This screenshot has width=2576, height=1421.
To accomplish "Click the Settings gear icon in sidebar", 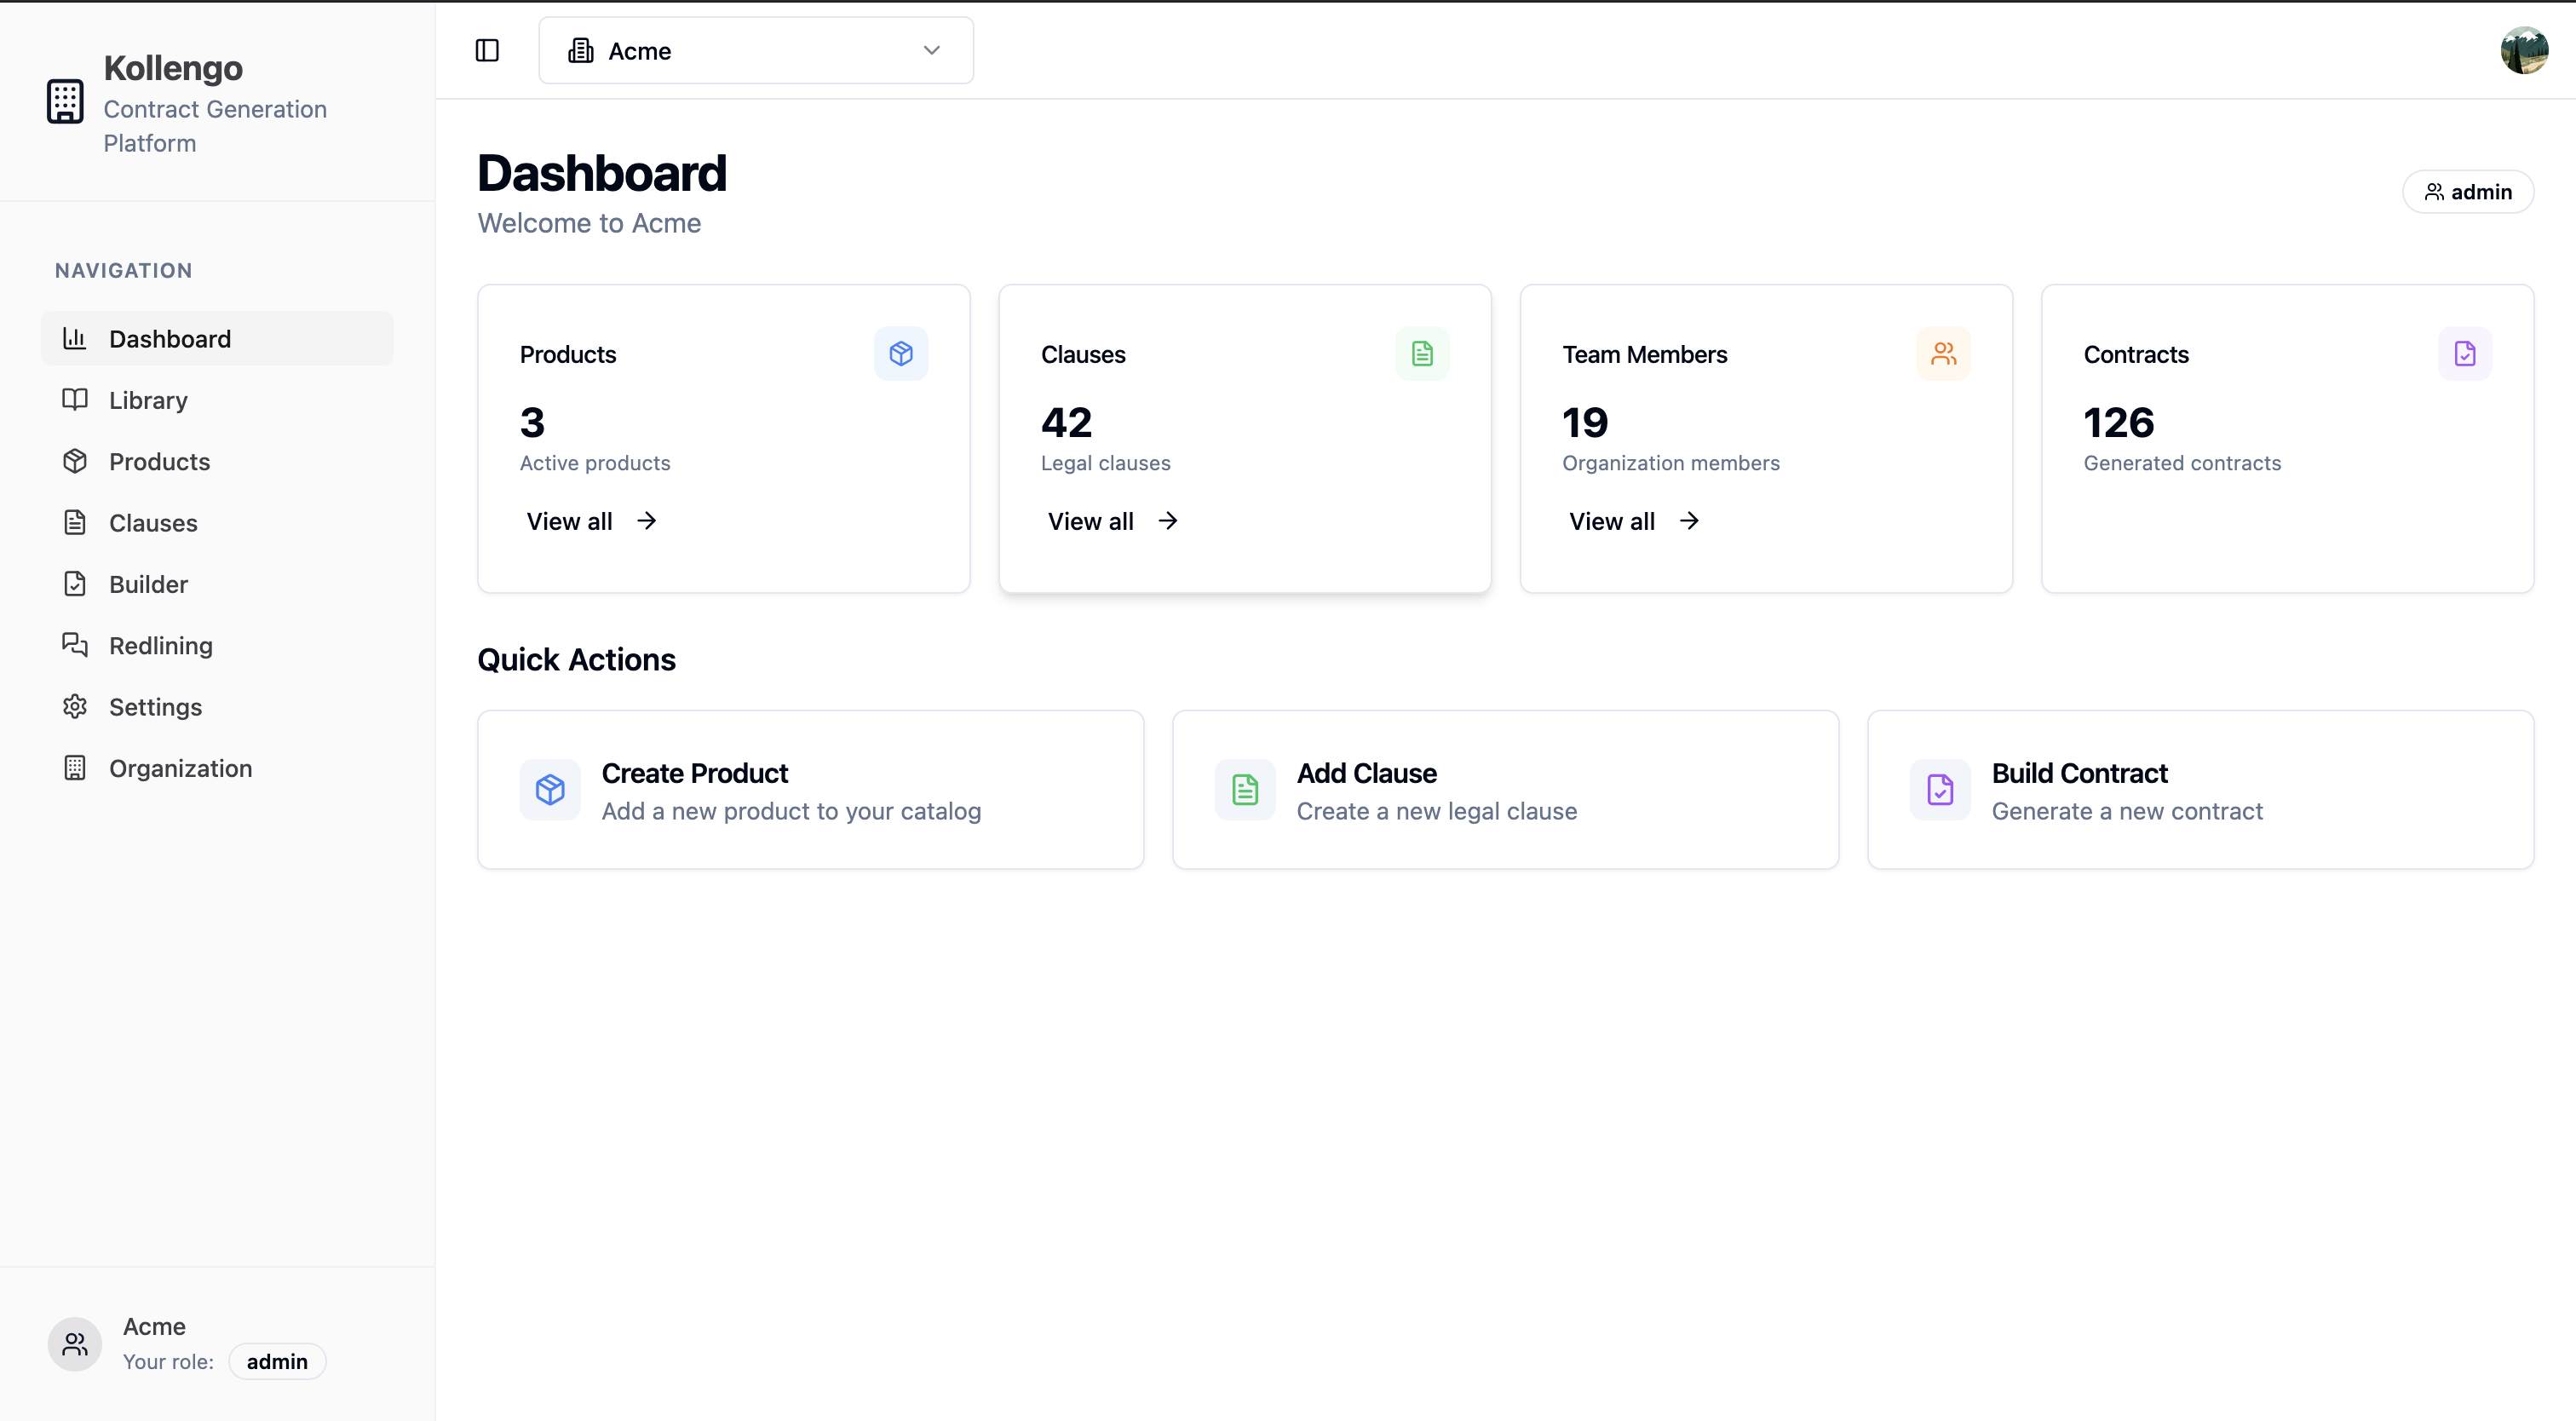I will 75,706.
